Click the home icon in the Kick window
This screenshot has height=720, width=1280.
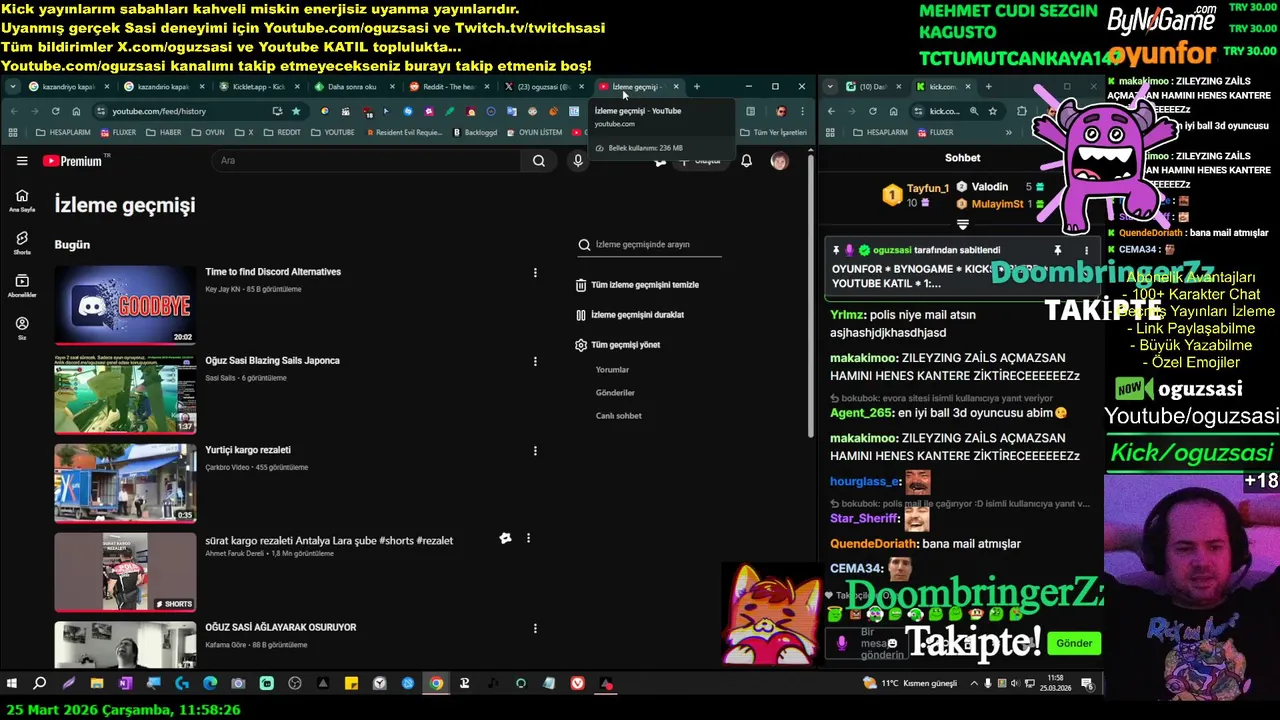coord(893,111)
